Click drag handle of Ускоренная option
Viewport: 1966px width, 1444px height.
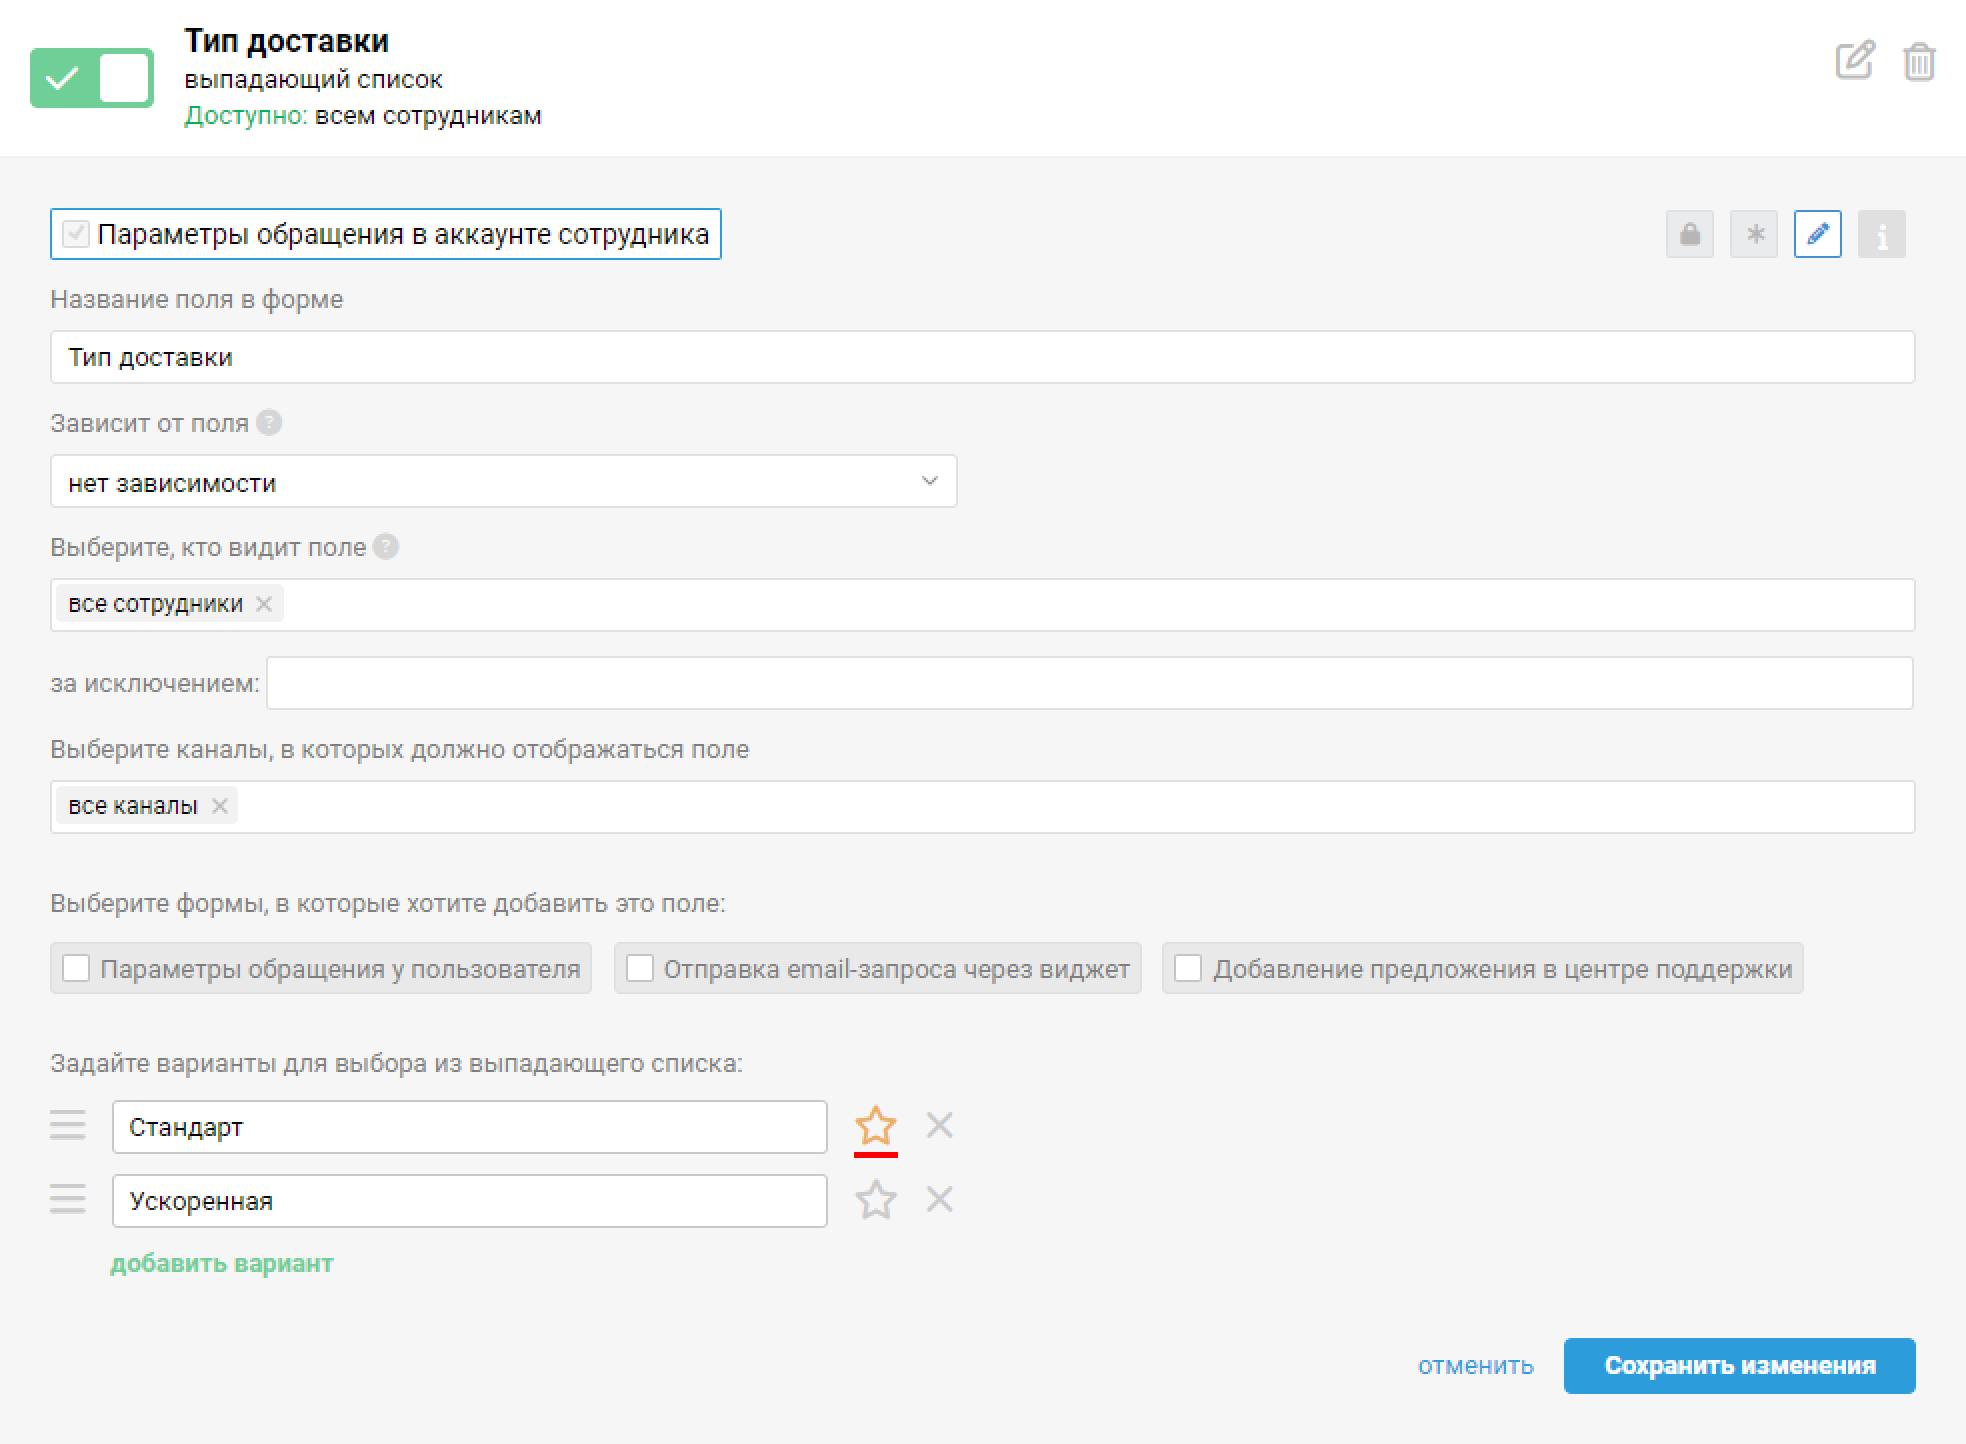[68, 1199]
